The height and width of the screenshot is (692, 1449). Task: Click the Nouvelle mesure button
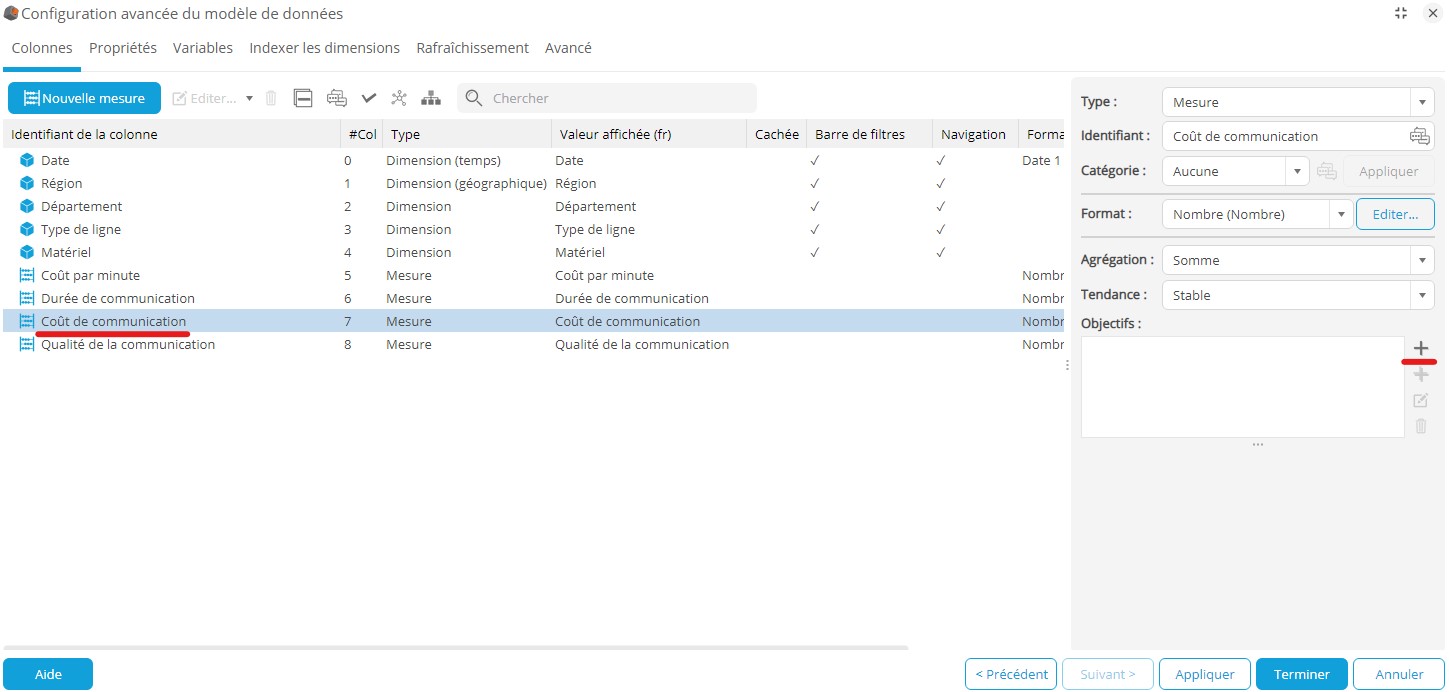84,98
